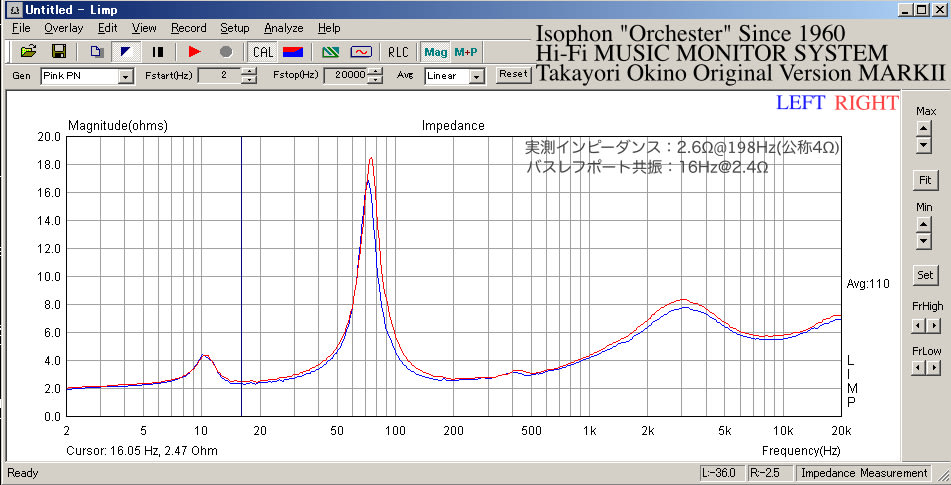This screenshot has height=485, width=951.
Task: Switch to M+P magnitude and phase view
Action: (466, 52)
